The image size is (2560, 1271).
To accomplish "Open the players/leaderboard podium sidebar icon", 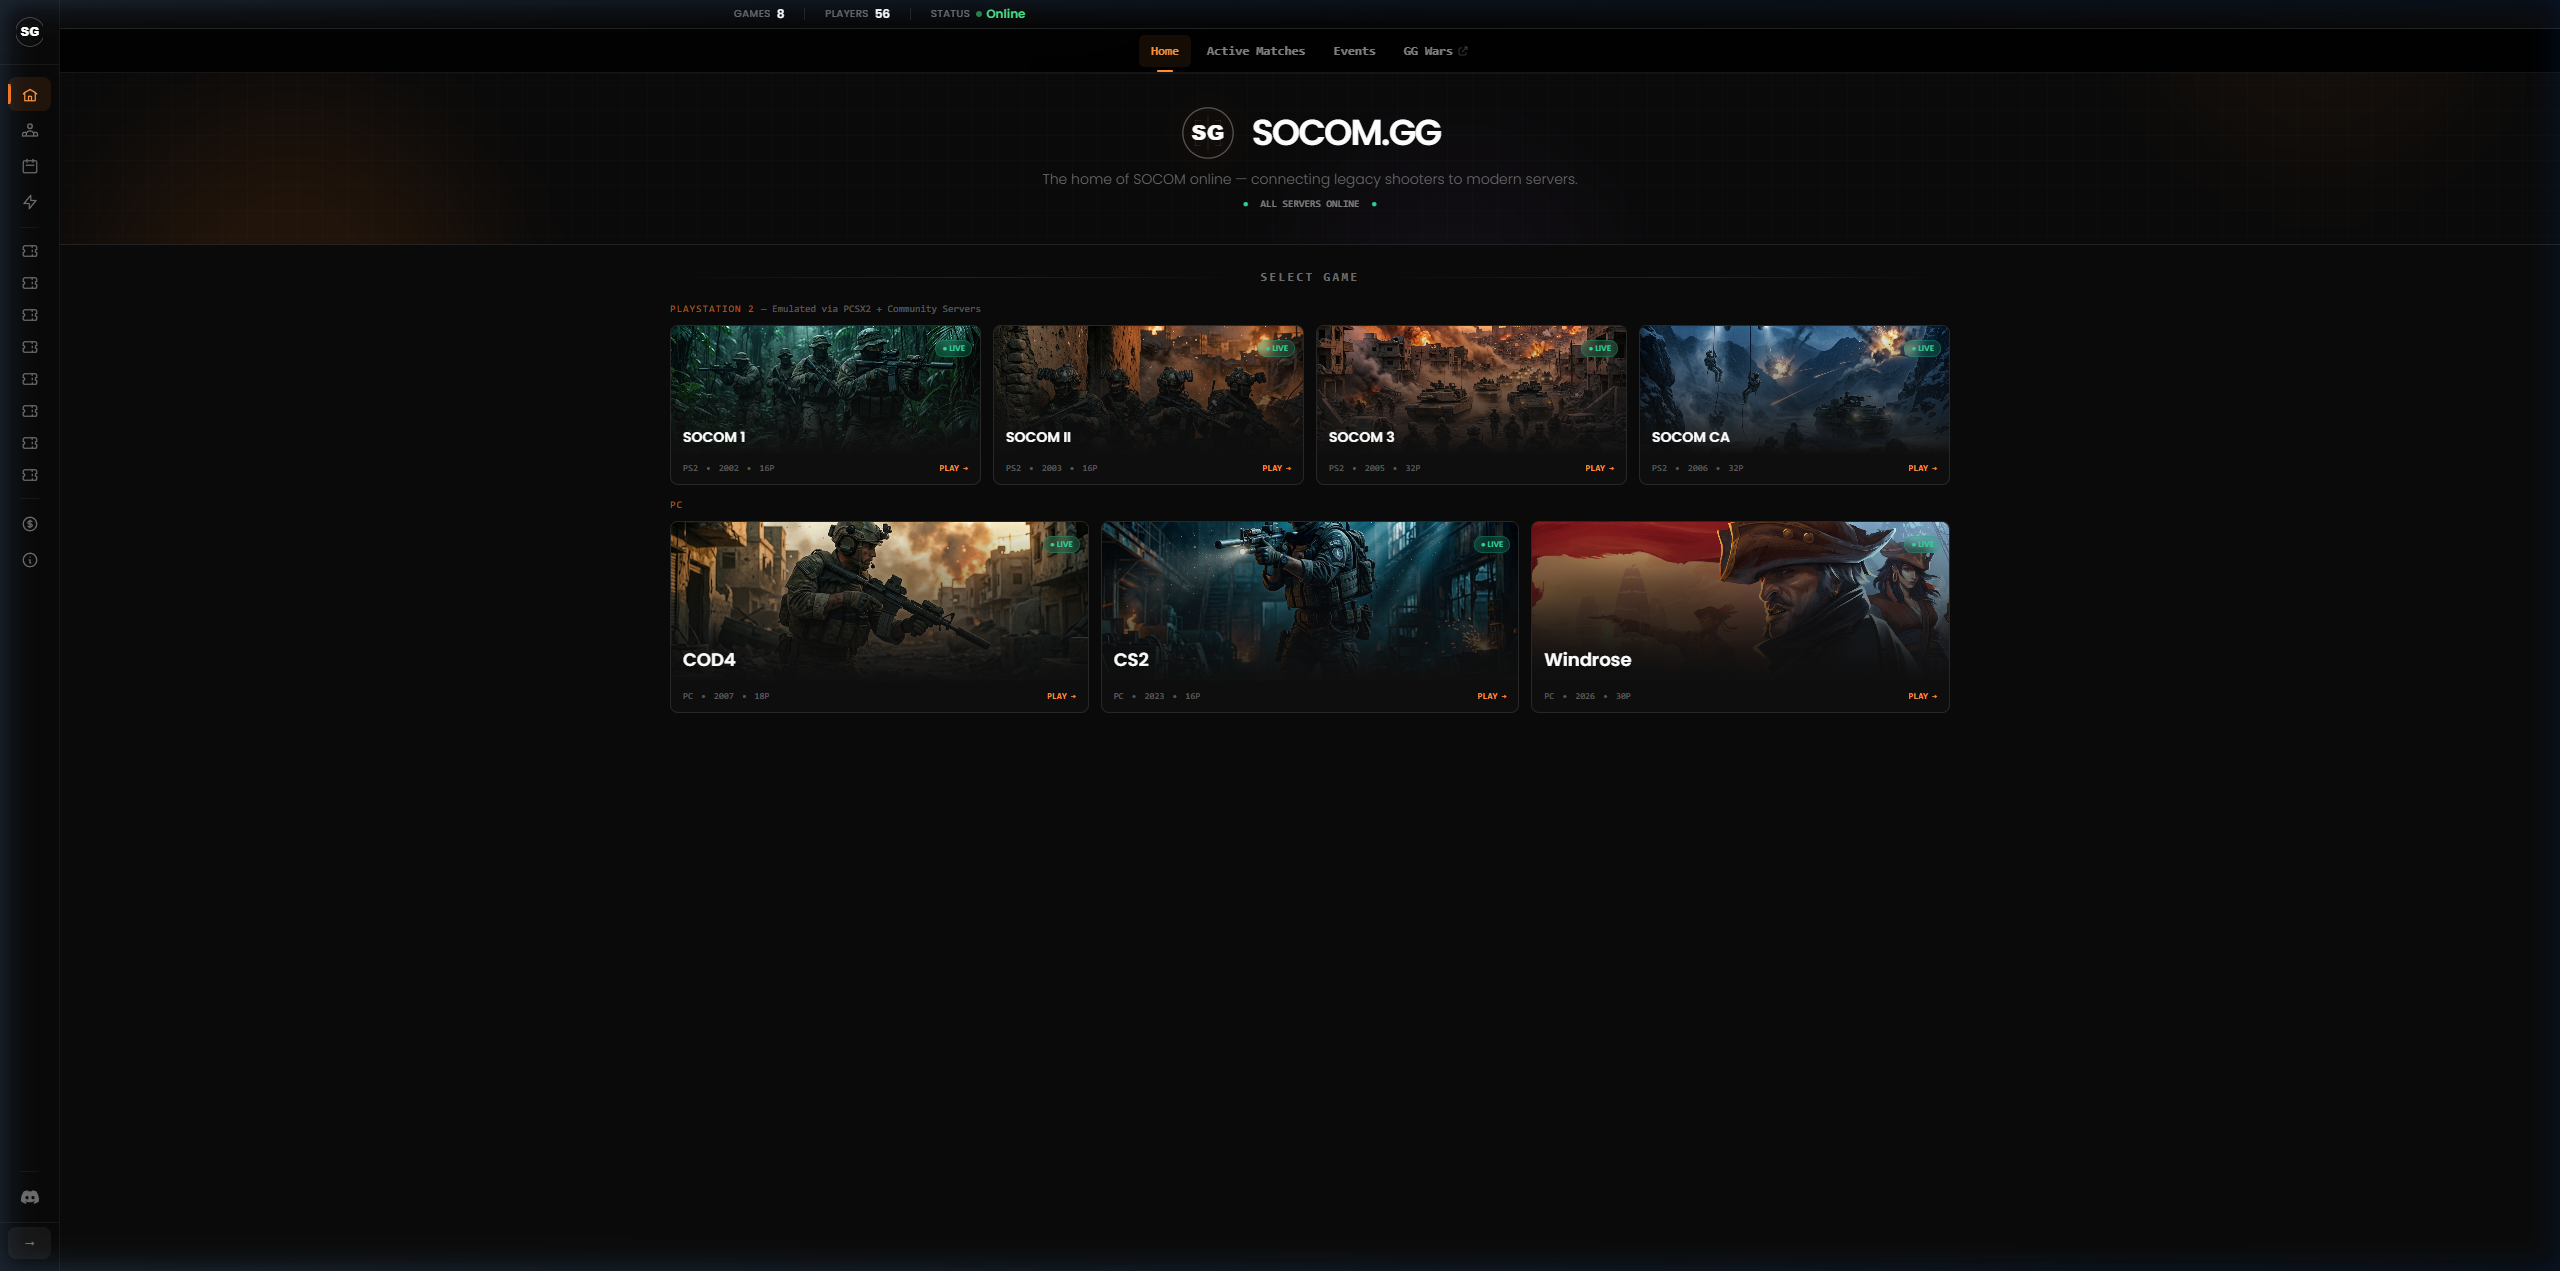I will click(x=30, y=130).
